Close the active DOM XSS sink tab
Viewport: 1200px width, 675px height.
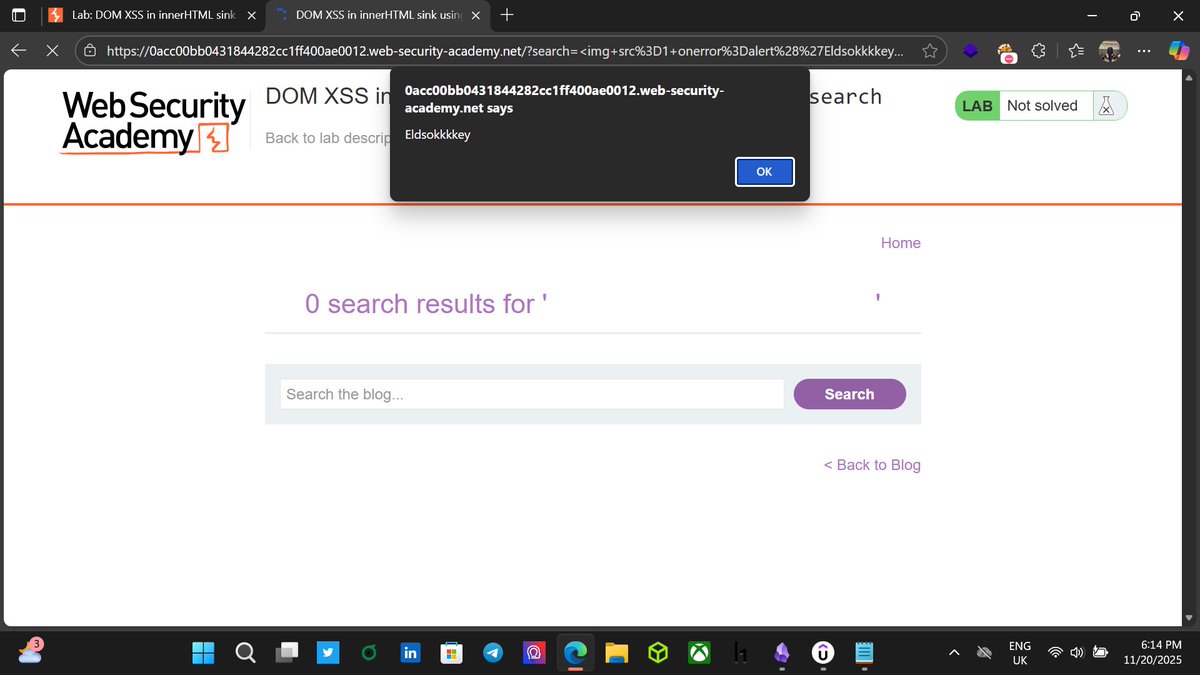coord(476,15)
